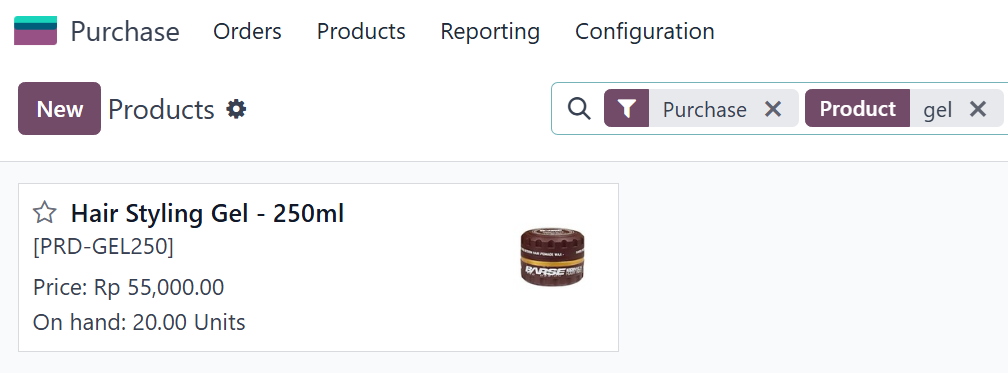The width and height of the screenshot is (1008, 373).
Task: Click the gel search term
Action: click(x=937, y=111)
